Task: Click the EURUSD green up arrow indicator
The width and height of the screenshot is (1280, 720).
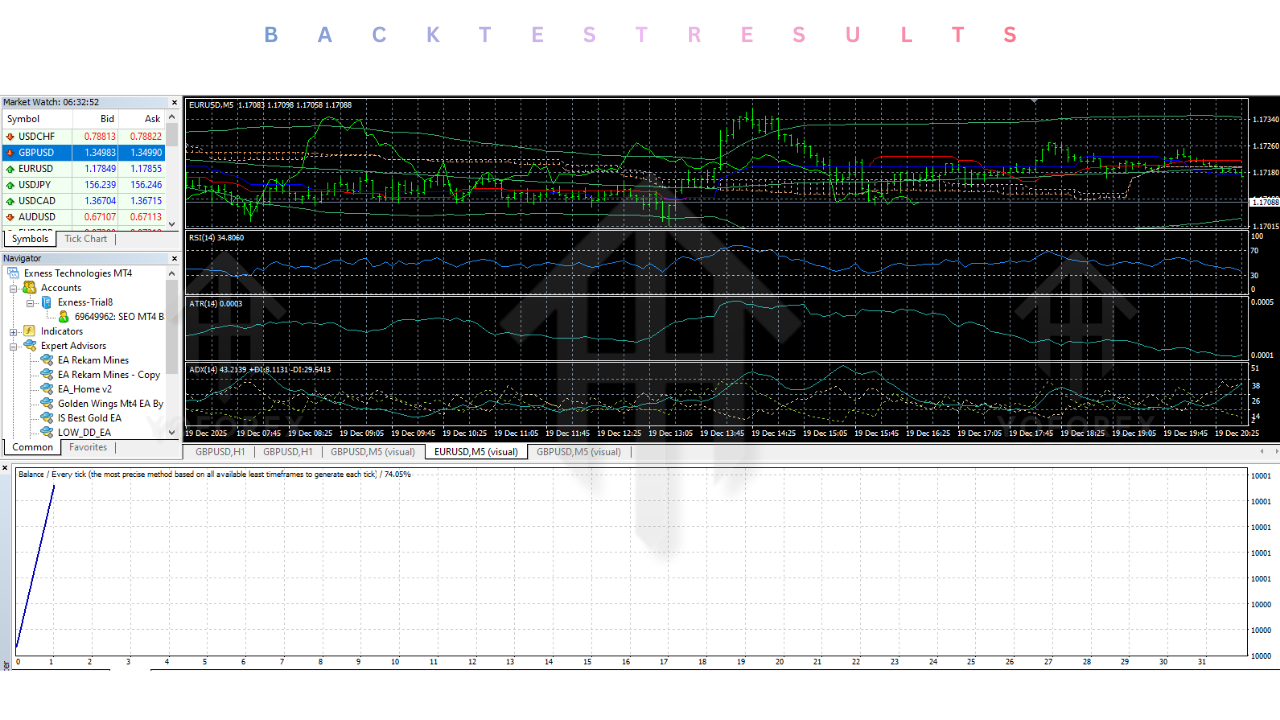Action: click(11, 168)
